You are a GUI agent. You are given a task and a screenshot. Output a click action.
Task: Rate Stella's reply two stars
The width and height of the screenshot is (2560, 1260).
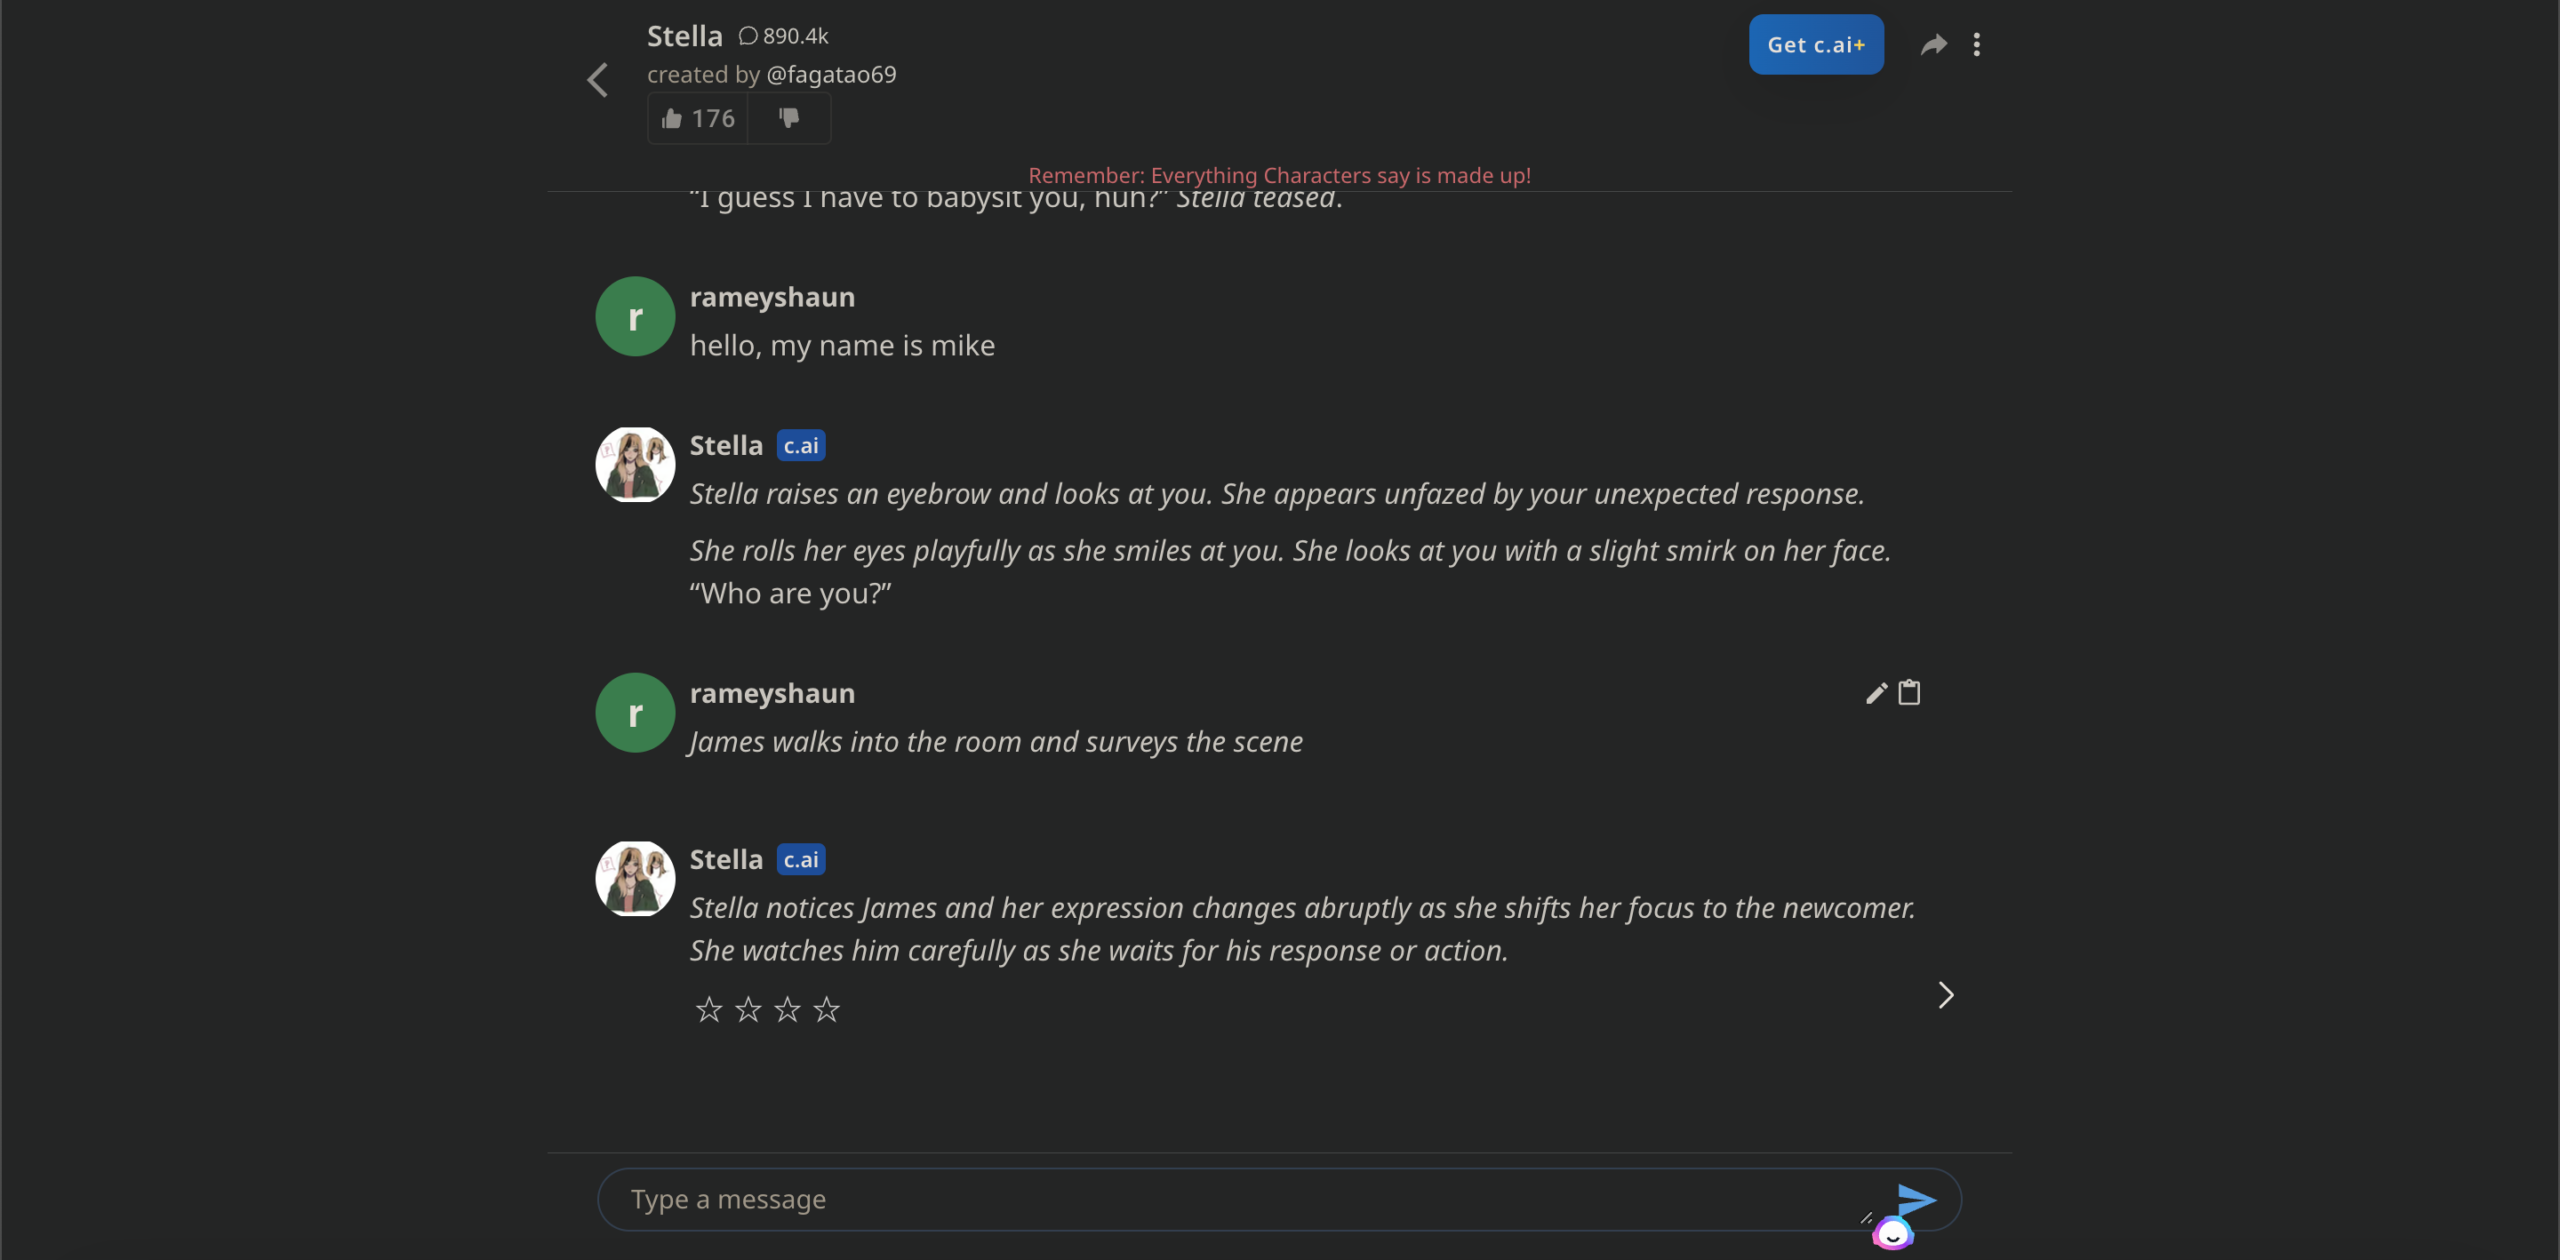pos(747,1010)
